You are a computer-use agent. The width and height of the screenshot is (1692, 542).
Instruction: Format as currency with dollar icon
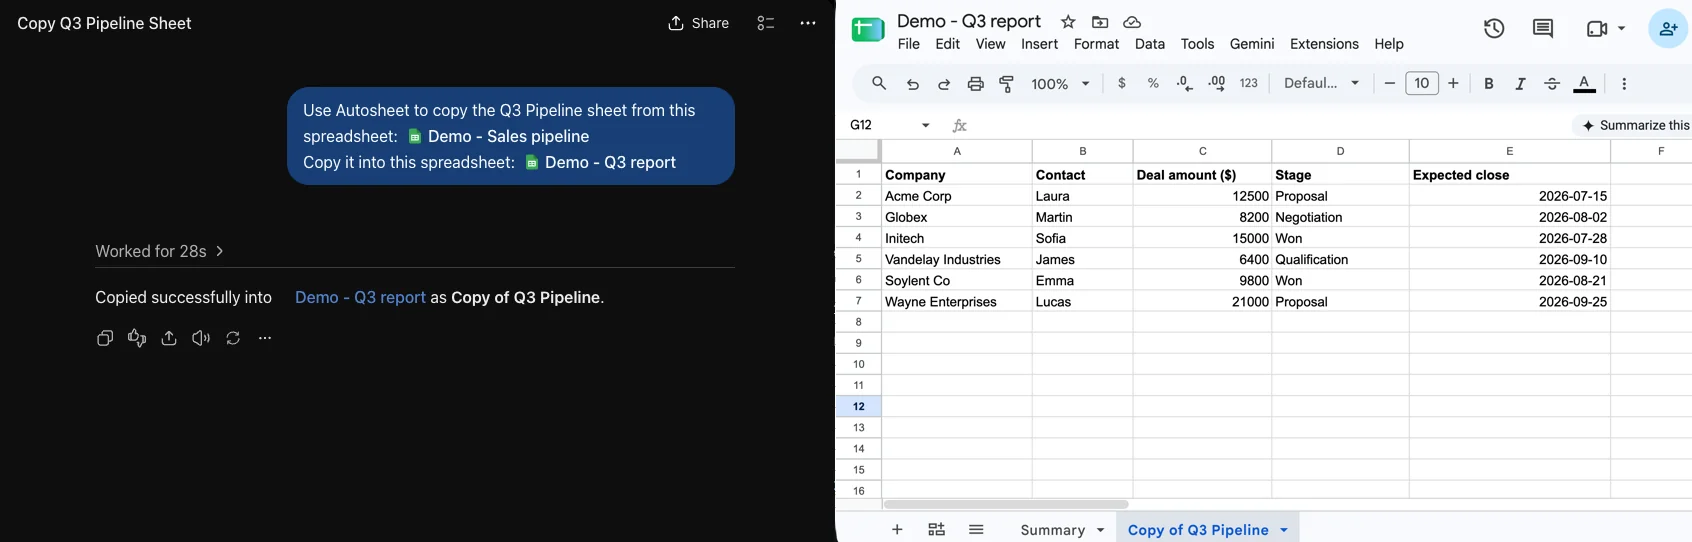click(1122, 84)
